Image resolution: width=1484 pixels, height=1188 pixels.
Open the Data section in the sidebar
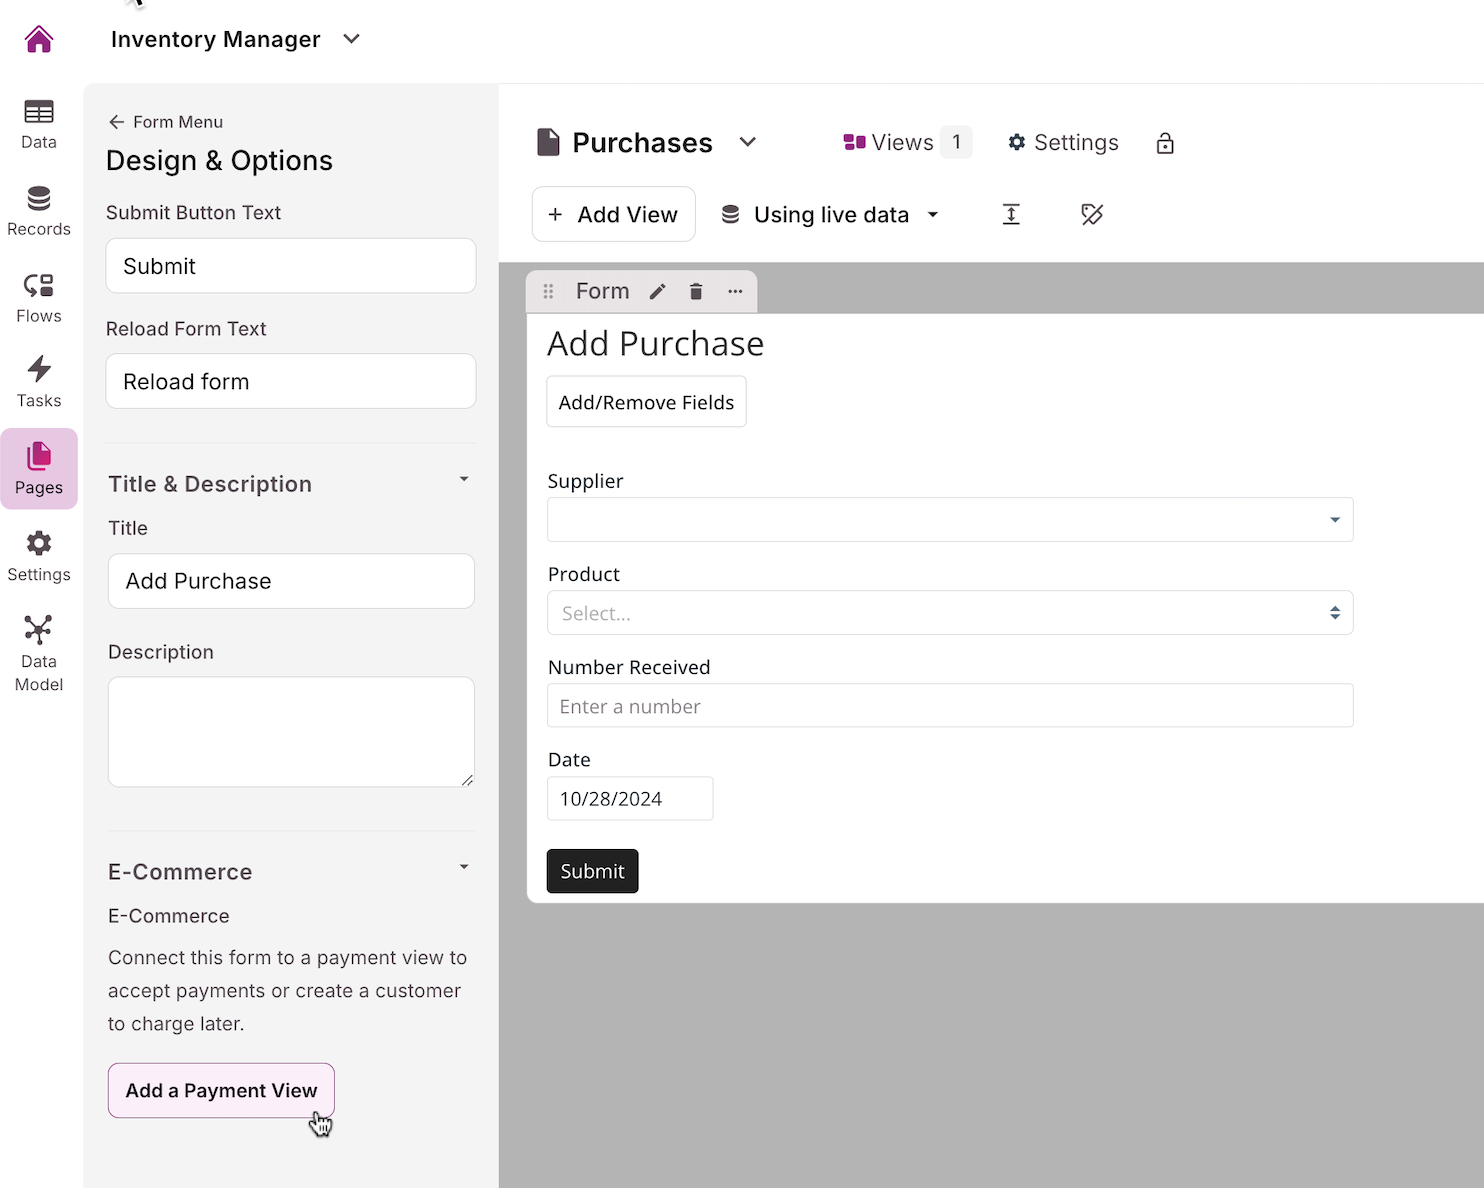(x=39, y=124)
